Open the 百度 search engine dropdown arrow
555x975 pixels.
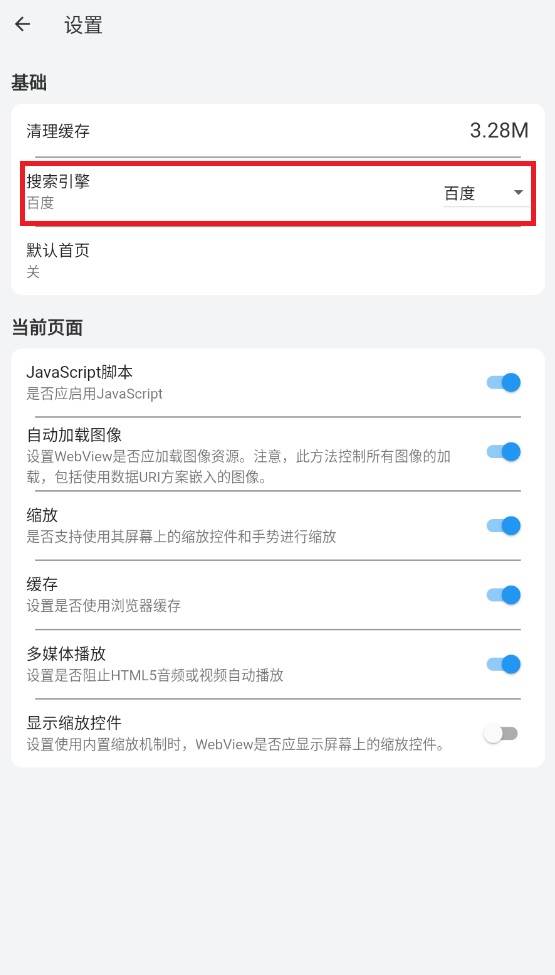(x=518, y=193)
